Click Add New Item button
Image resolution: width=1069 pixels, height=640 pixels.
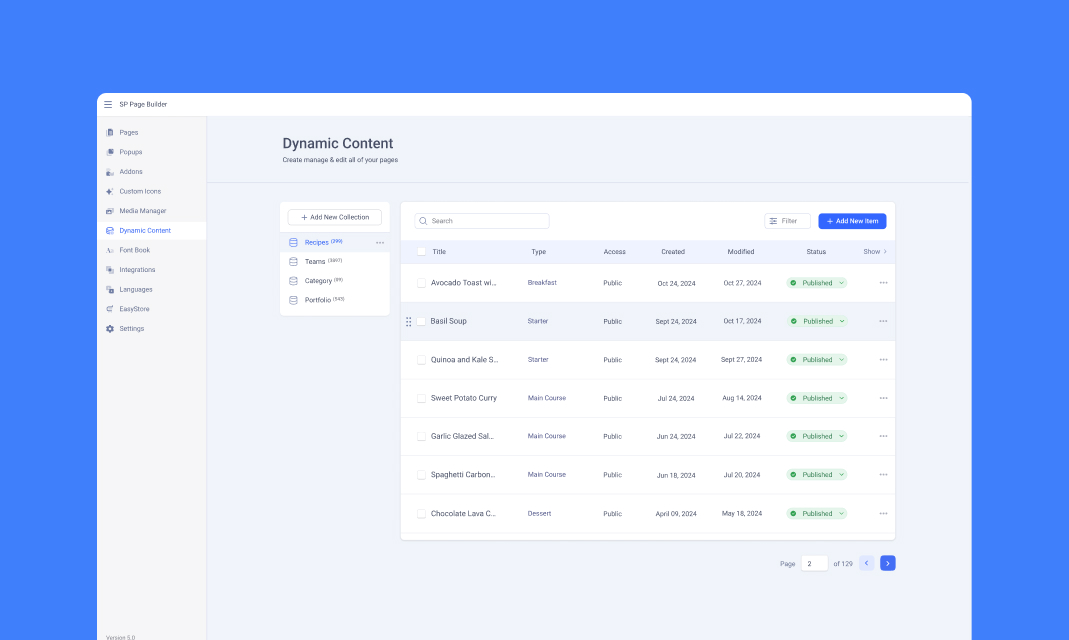click(852, 221)
